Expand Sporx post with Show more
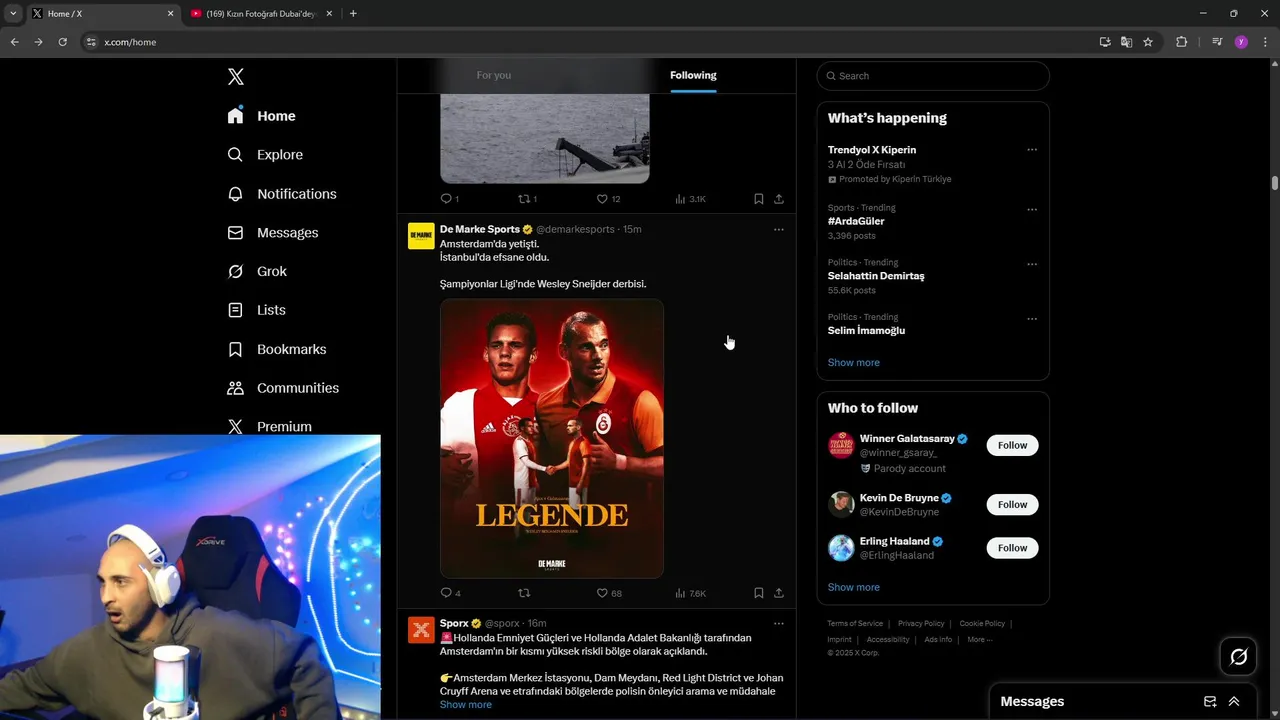 (466, 705)
